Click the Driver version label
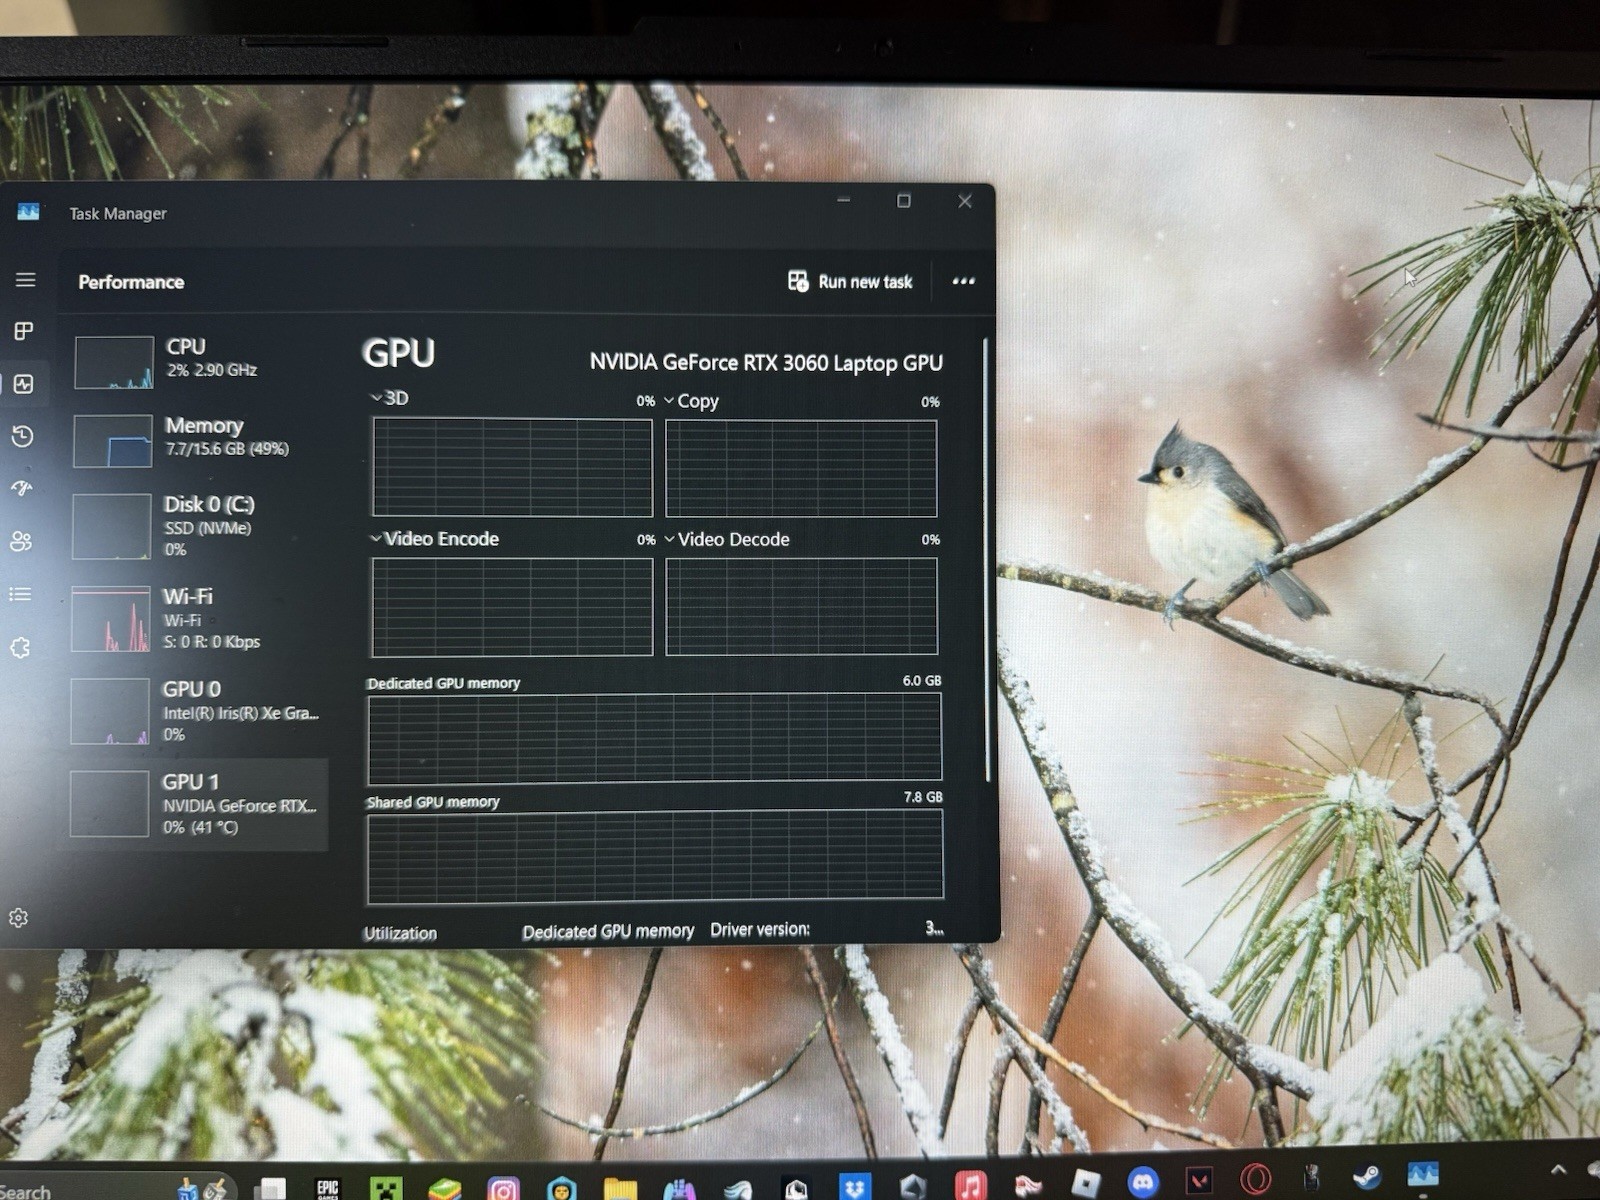 click(x=760, y=930)
